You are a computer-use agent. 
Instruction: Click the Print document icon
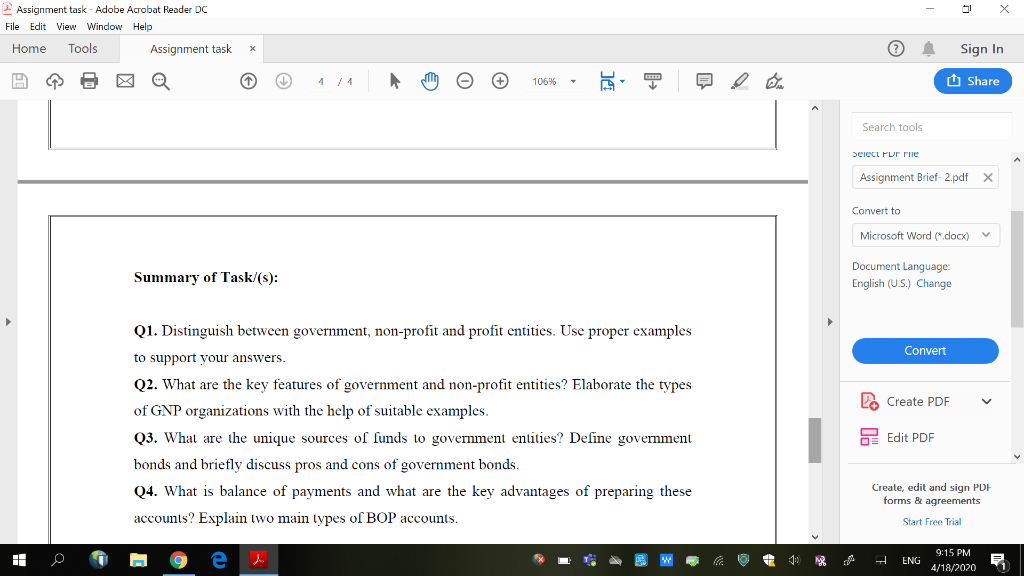point(89,81)
